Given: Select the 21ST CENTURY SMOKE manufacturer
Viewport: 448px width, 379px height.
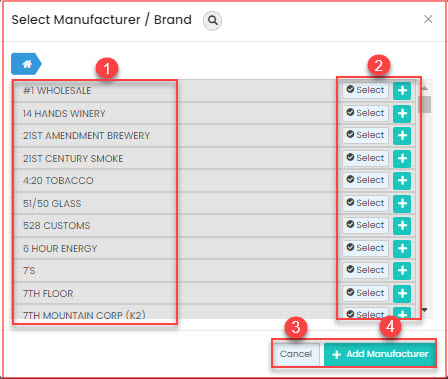Looking at the screenshot, I should pos(365,158).
